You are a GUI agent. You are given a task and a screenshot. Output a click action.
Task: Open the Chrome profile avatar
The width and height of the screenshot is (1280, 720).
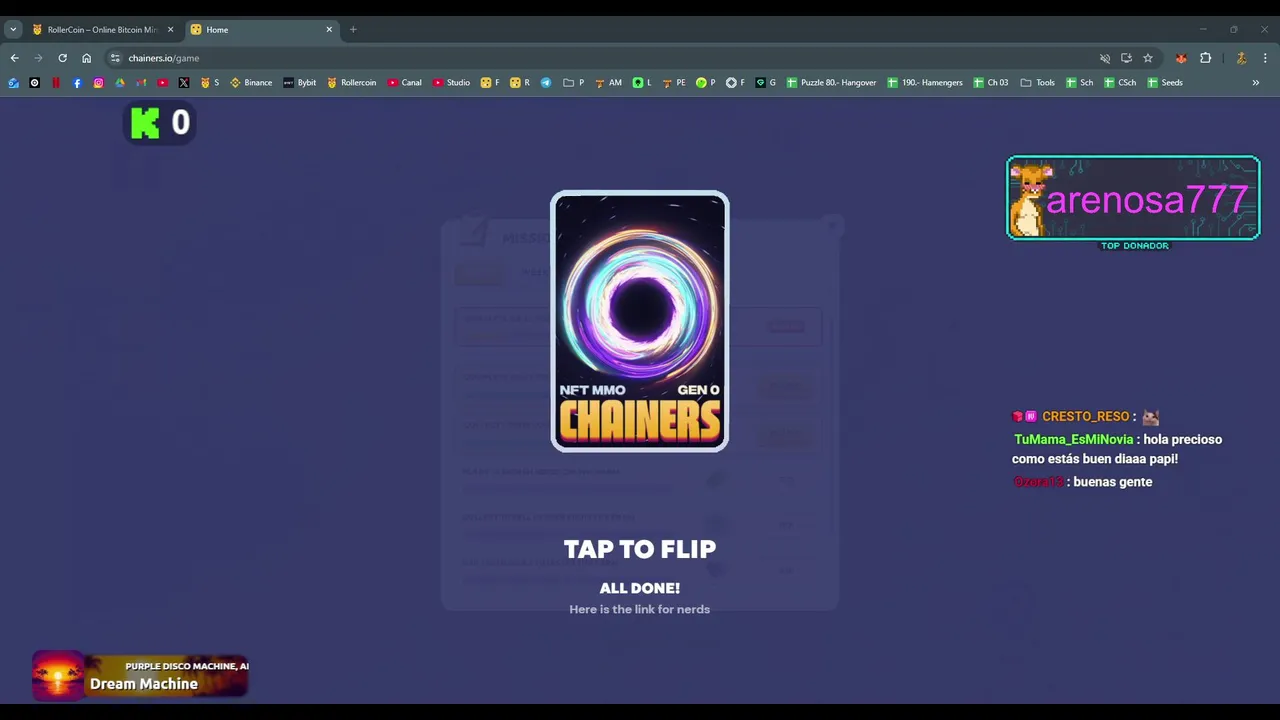click(1241, 58)
